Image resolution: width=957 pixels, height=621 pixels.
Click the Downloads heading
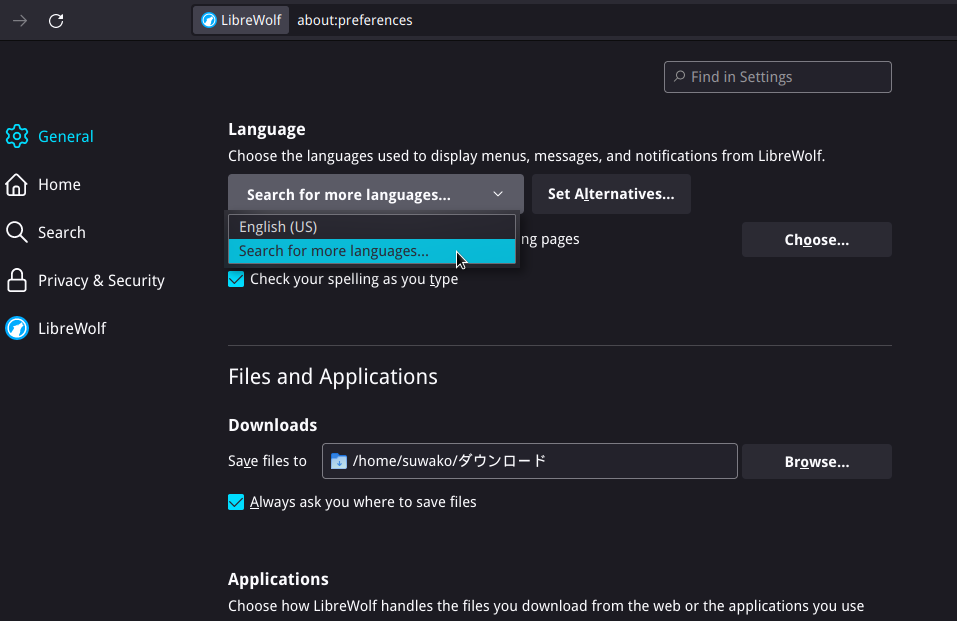272,425
